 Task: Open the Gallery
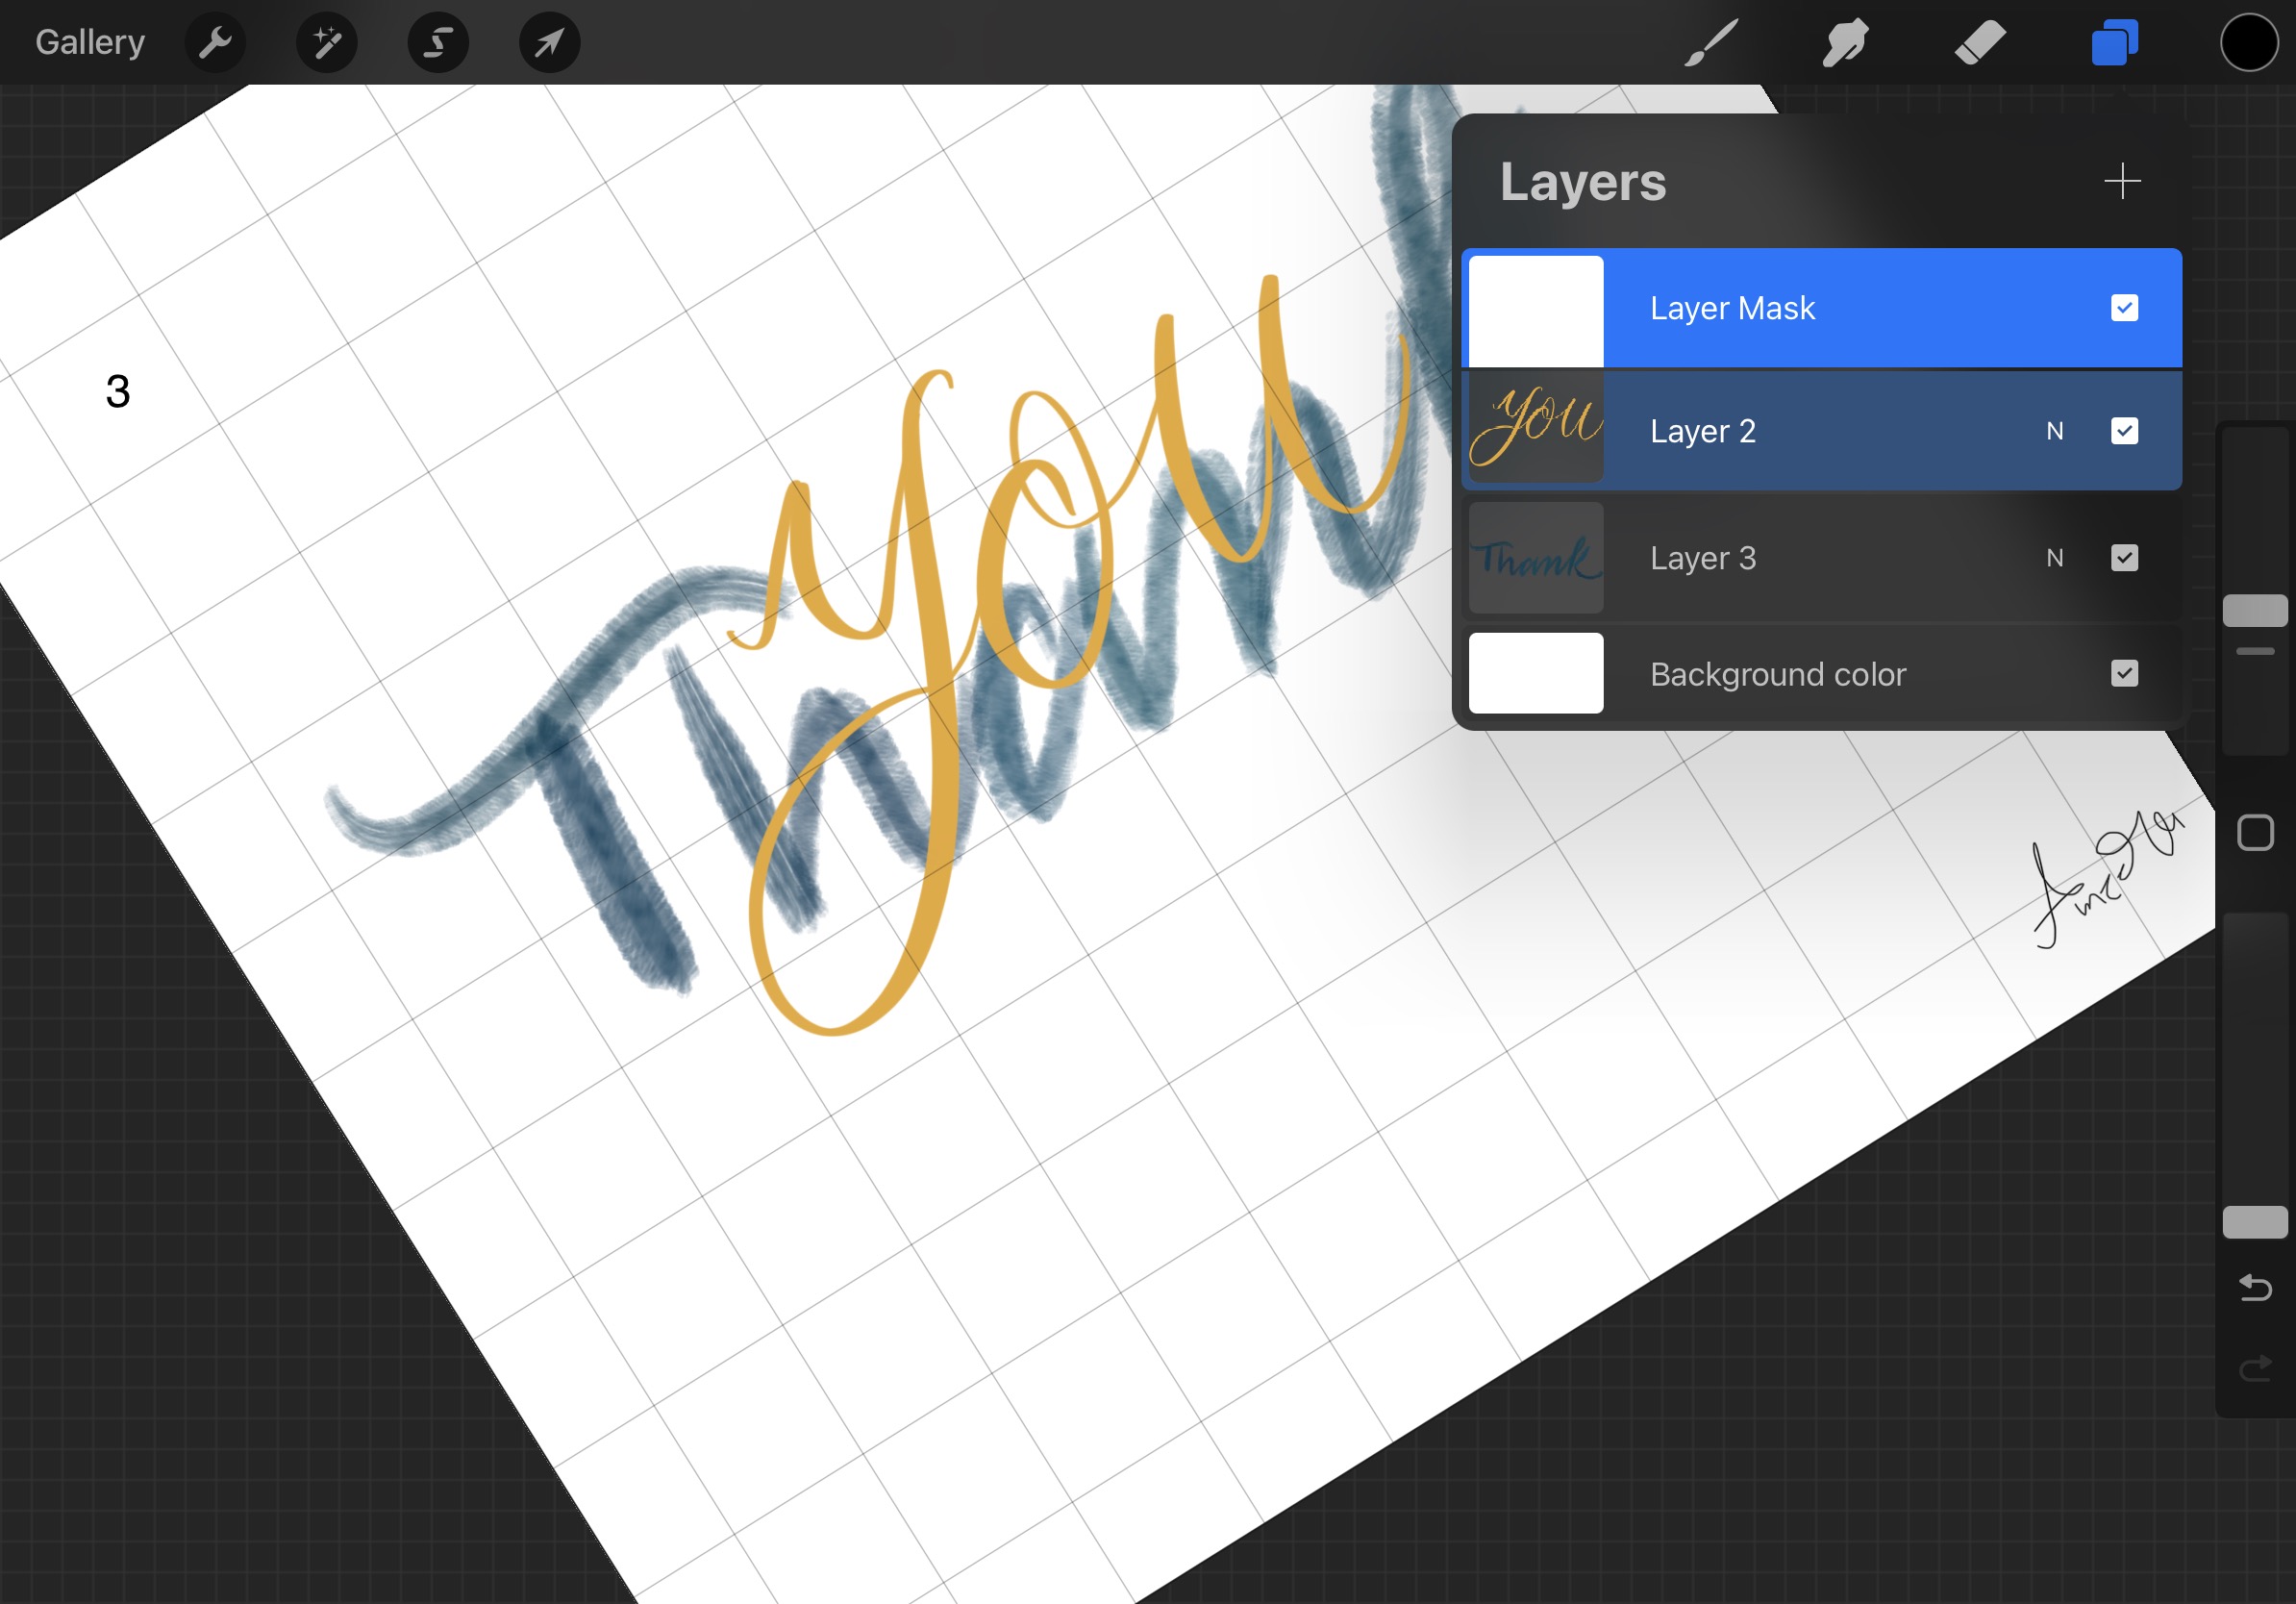[x=90, y=42]
